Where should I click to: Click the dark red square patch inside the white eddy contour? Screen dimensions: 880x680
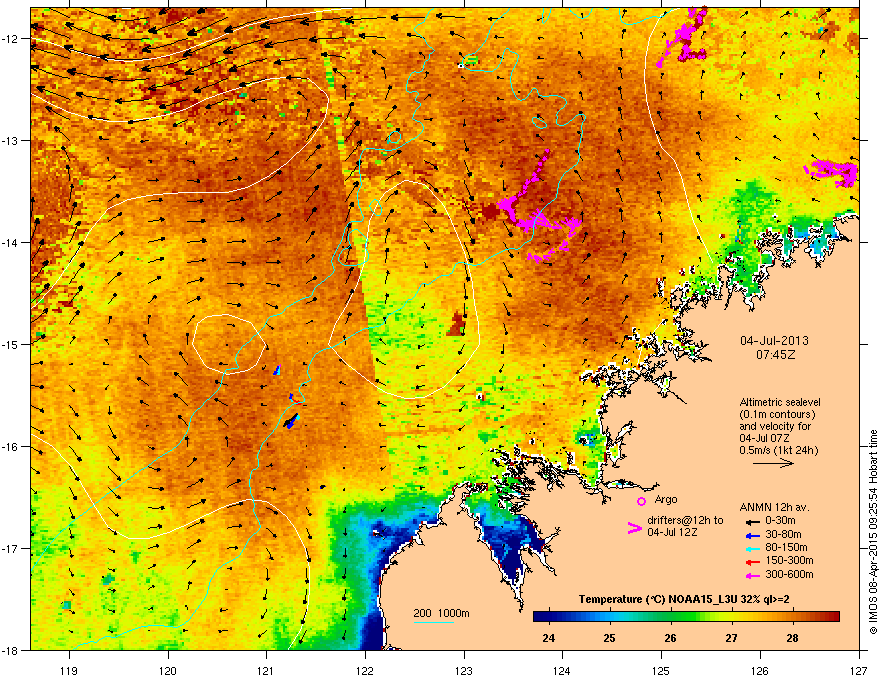(x=456, y=324)
